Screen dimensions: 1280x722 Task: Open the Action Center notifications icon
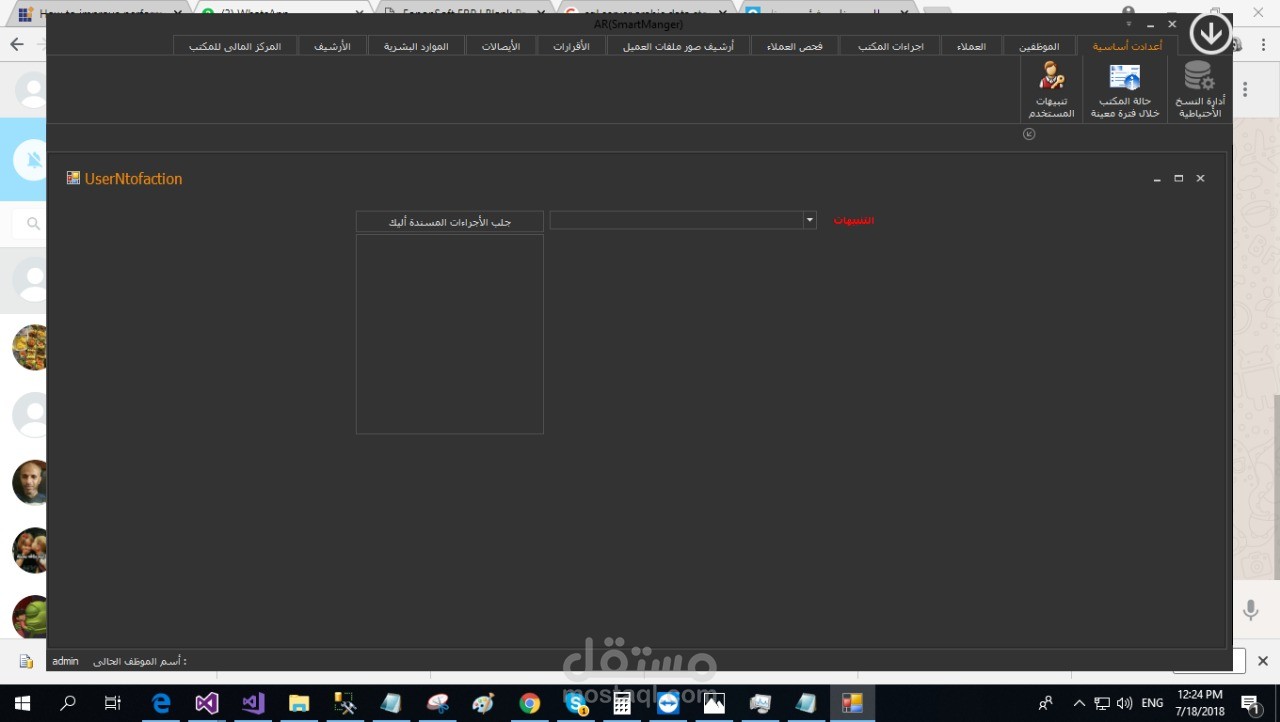click(x=1250, y=704)
